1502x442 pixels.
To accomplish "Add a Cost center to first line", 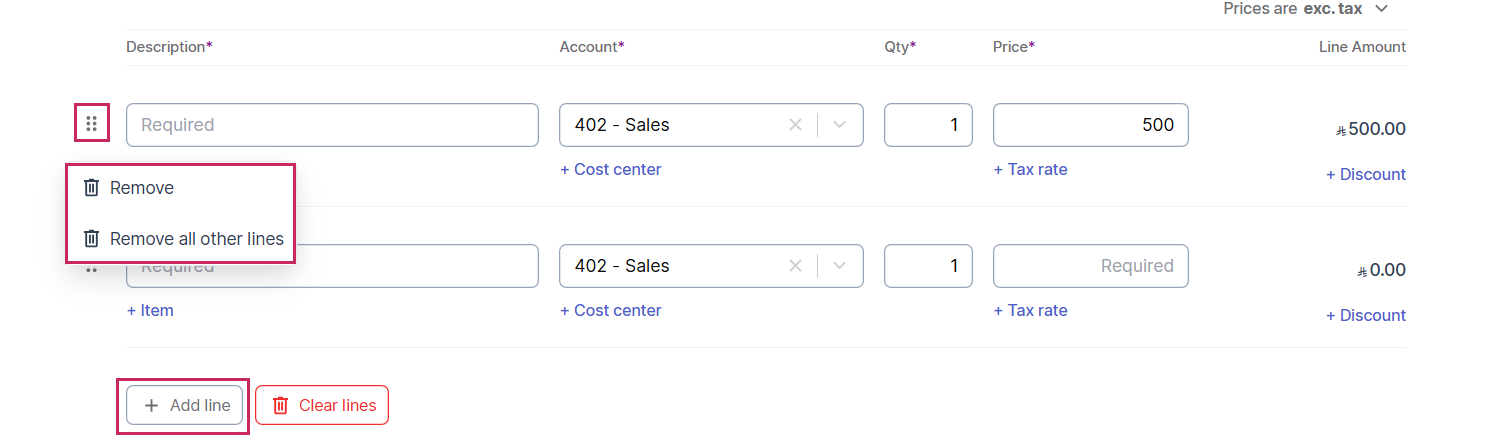I will (611, 170).
